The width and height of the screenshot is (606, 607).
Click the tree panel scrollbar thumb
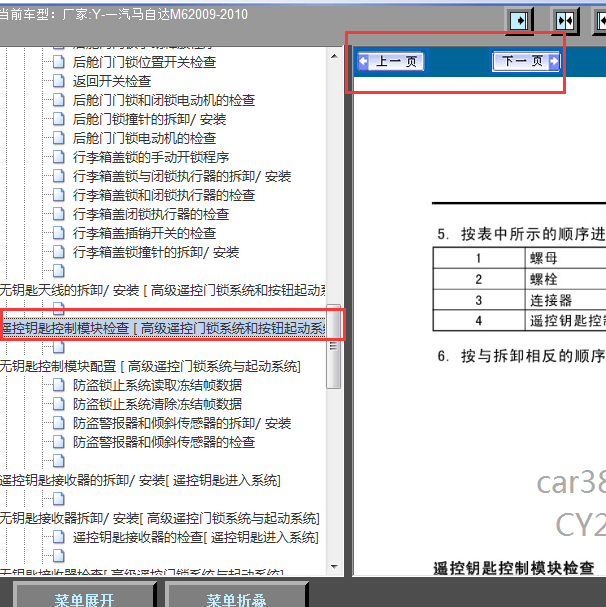click(x=333, y=346)
